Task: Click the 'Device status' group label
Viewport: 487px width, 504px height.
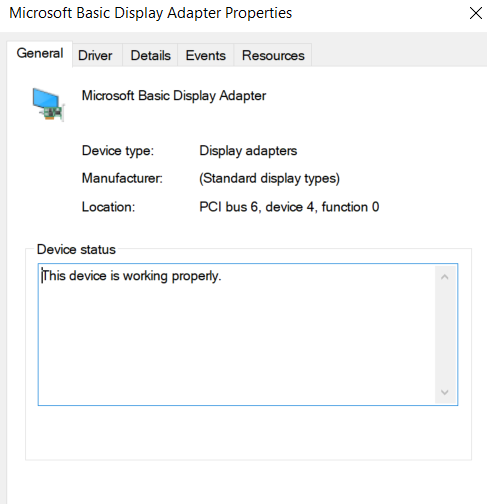Action: pos(76,249)
